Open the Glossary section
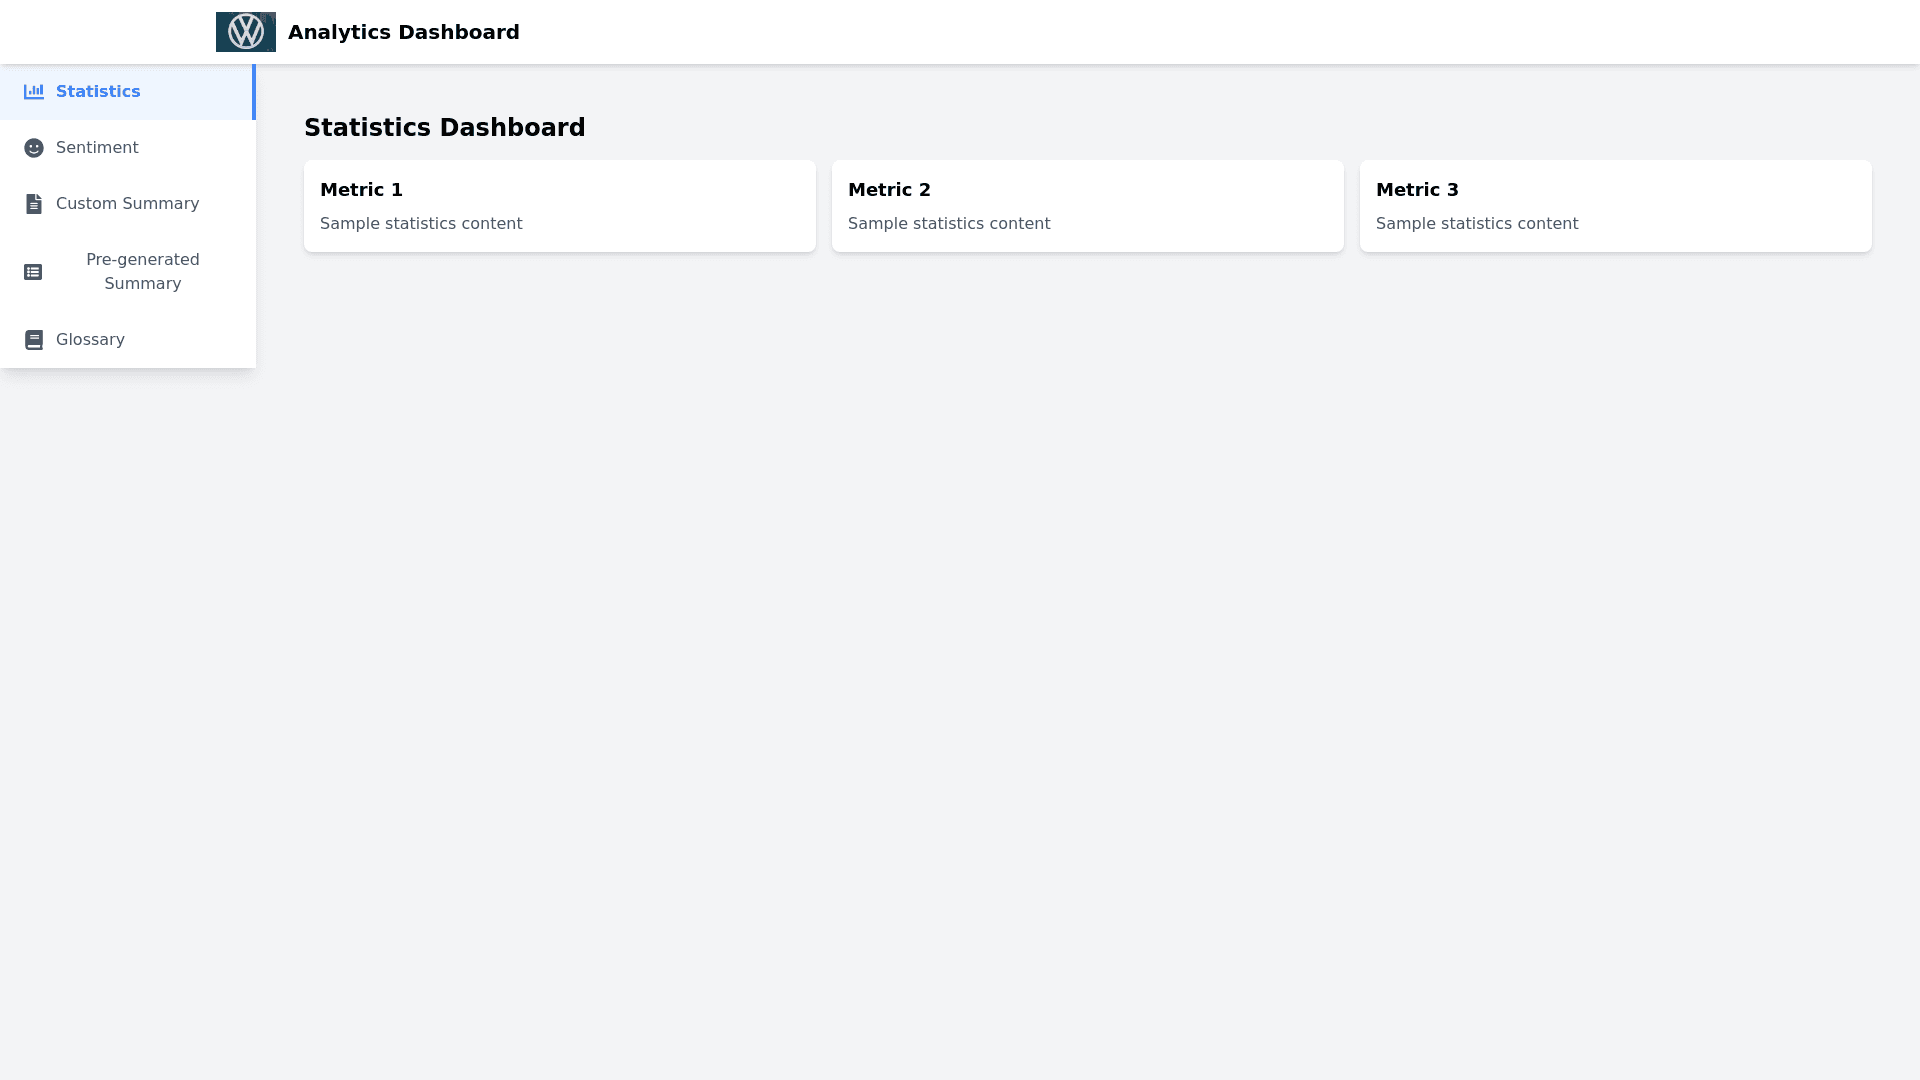The width and height of the screenshot is (1920, 1080). point(90,340)
